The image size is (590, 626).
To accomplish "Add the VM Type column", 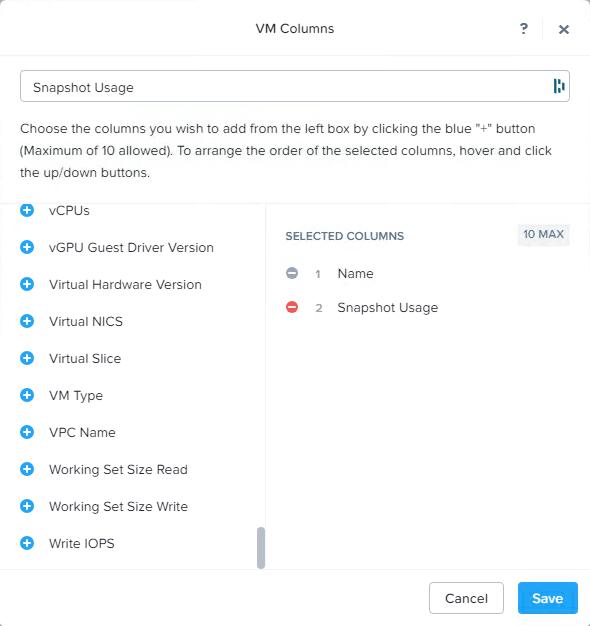I will tap(27, 395).
